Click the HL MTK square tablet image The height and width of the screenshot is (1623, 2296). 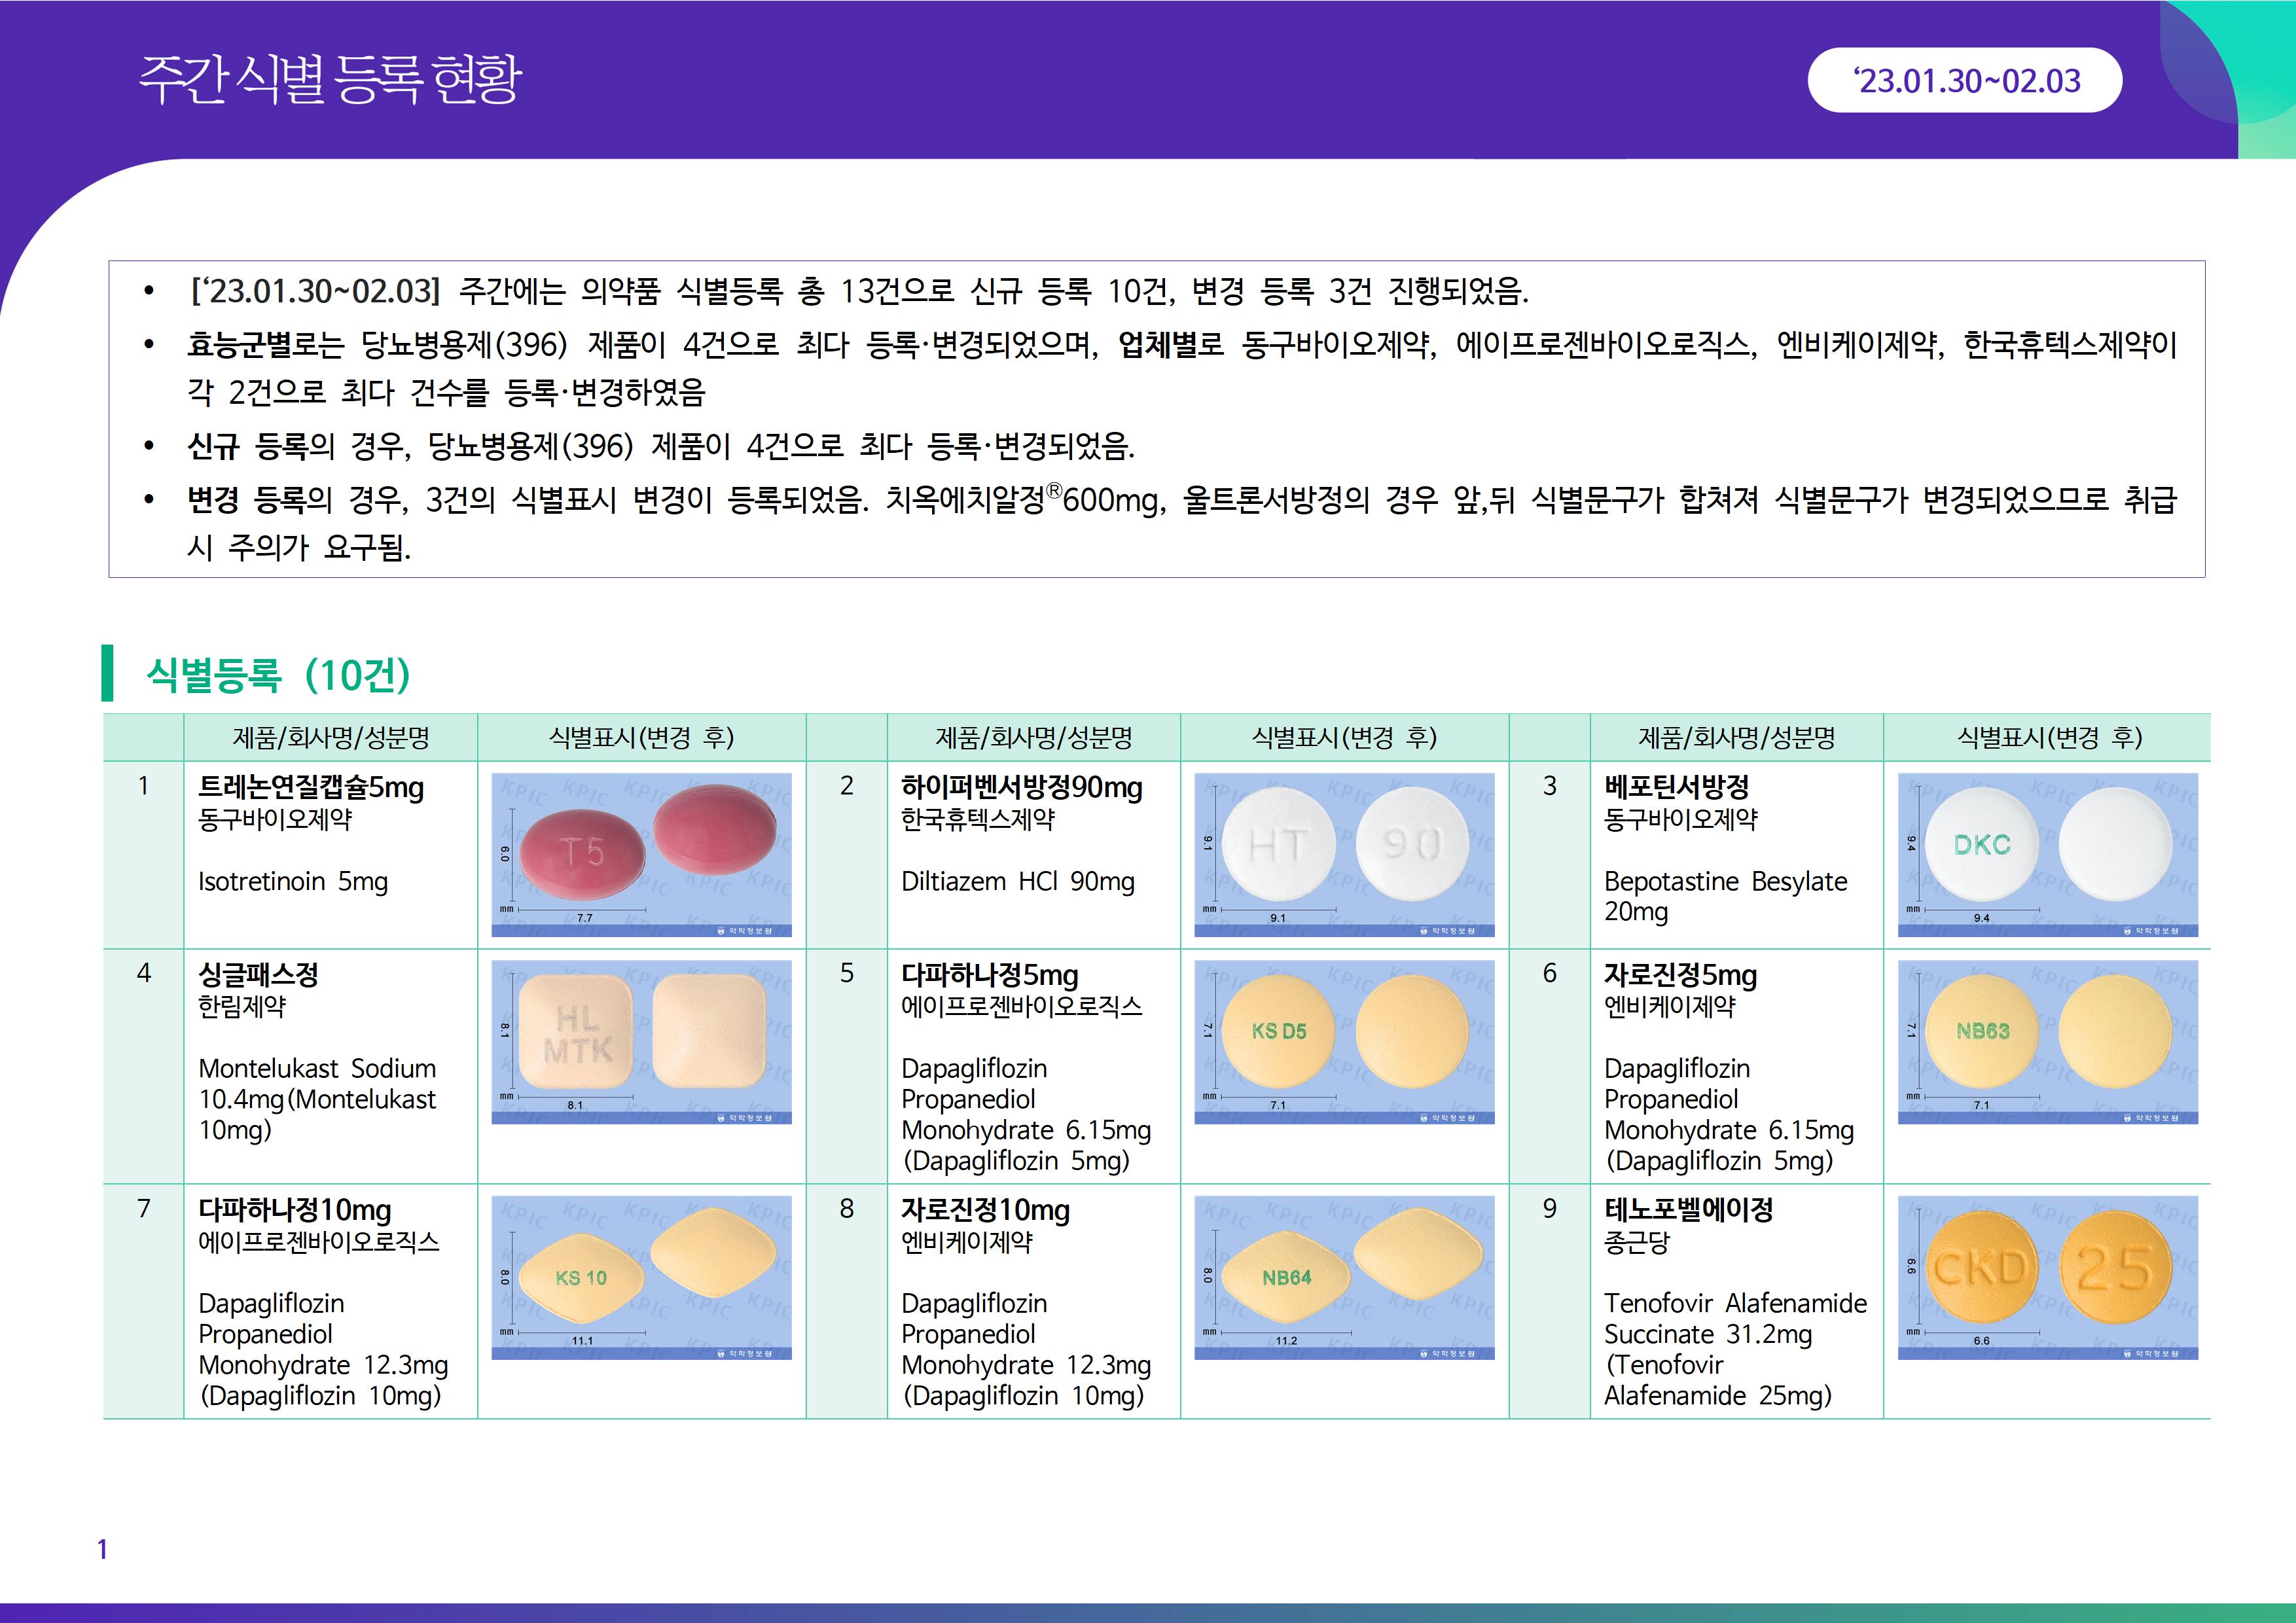(641, 1041)
